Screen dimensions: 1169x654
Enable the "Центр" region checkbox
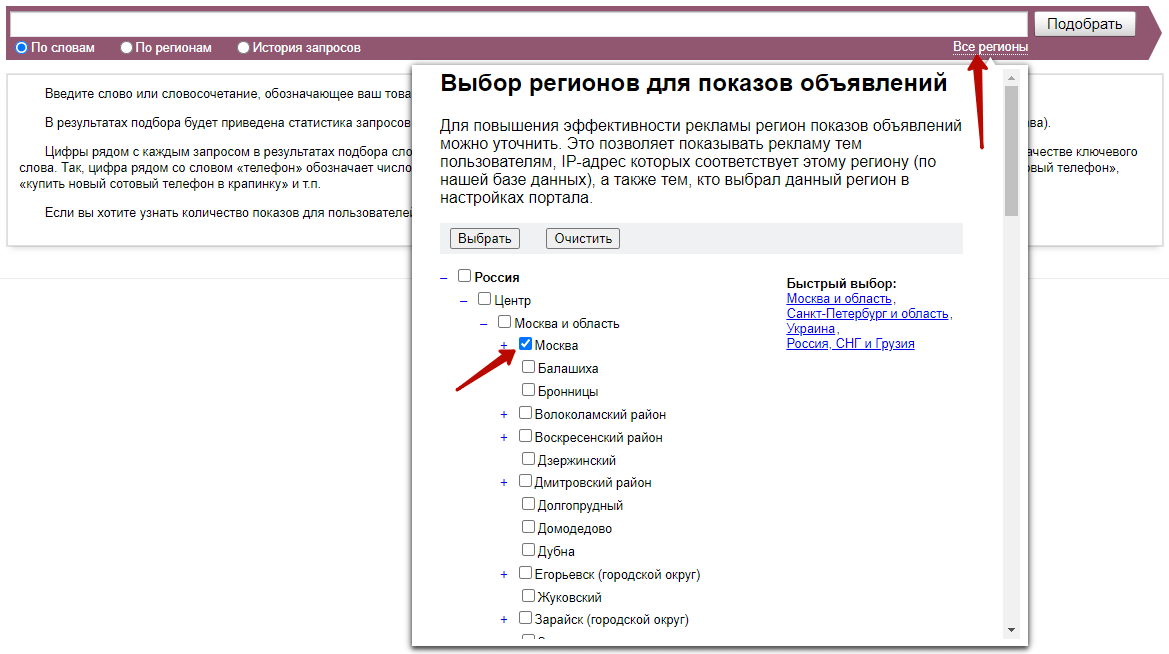point(486,299)
